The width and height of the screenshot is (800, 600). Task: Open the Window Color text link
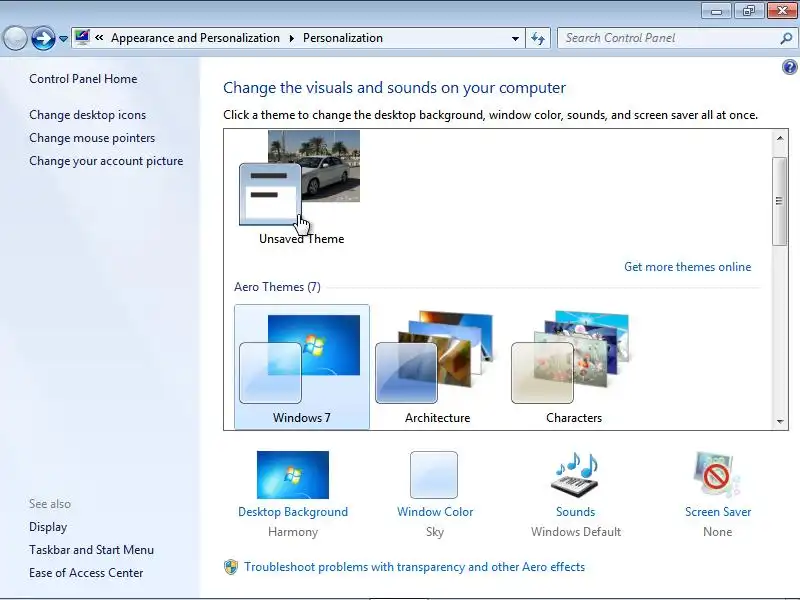(435, 512)
